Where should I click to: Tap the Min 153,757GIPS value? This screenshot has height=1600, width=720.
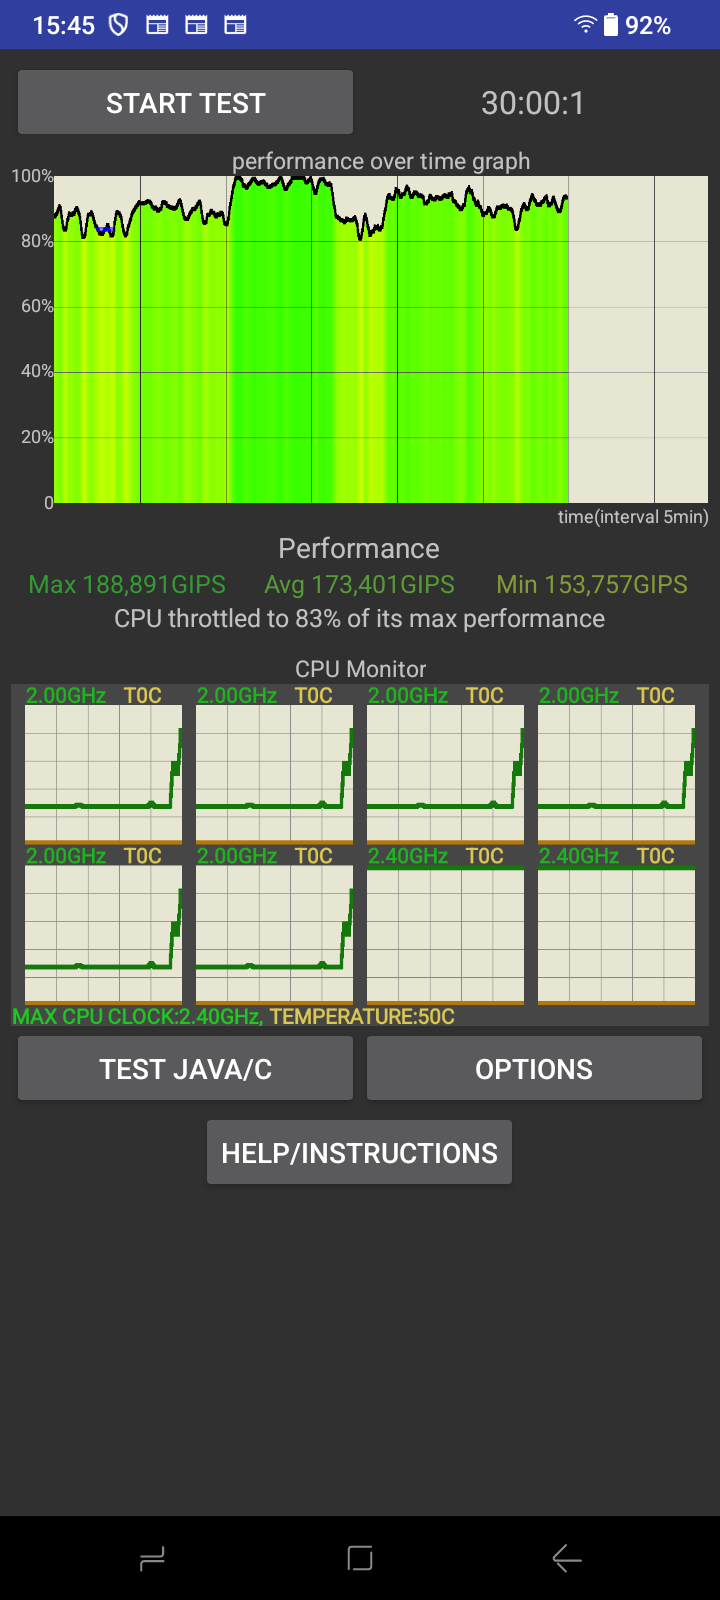coord(592,584)
